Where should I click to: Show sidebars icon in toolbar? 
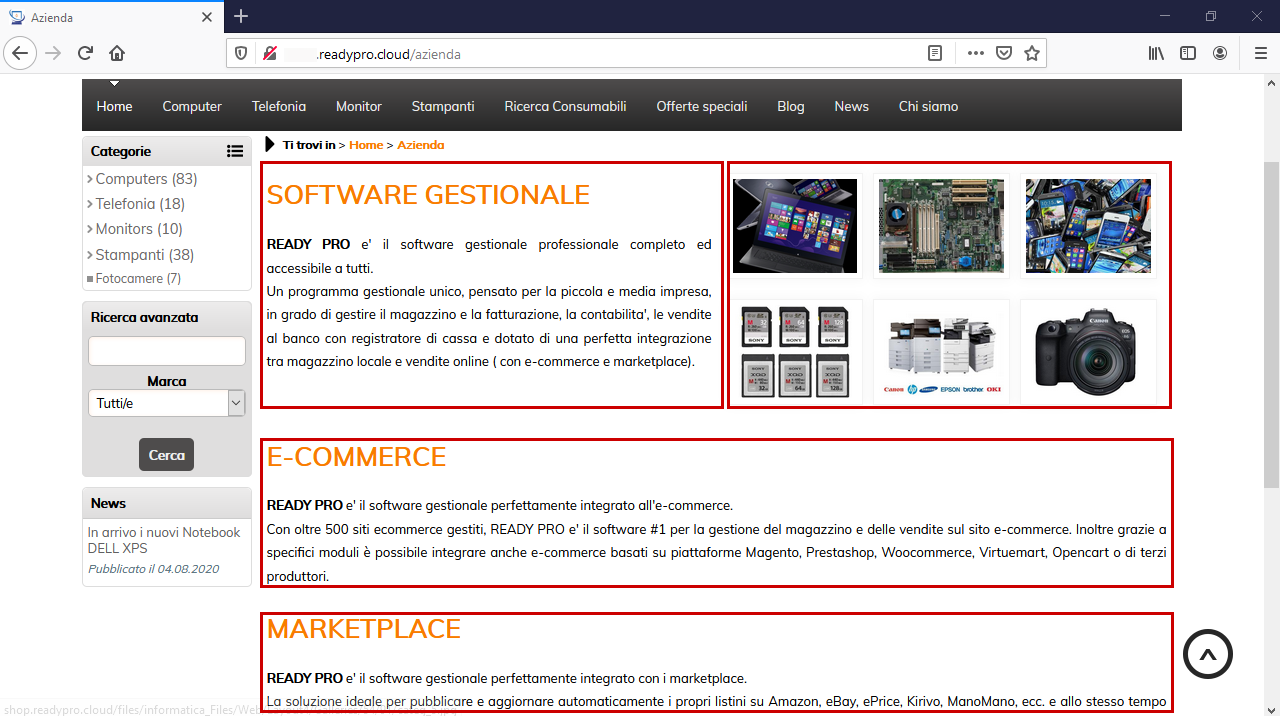1188,53
